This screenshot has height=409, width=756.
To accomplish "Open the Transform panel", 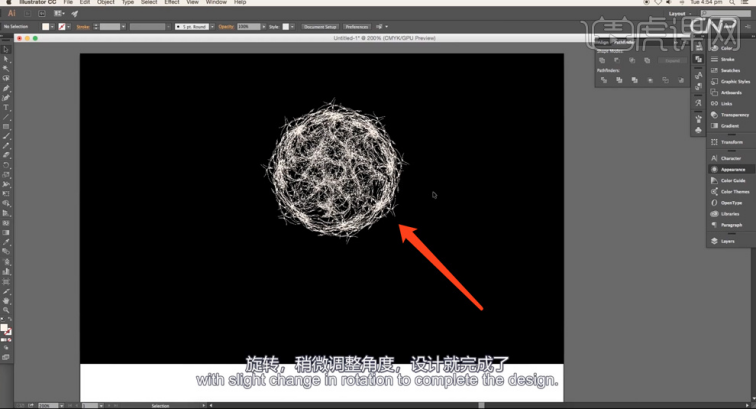I will pos(730,142).
